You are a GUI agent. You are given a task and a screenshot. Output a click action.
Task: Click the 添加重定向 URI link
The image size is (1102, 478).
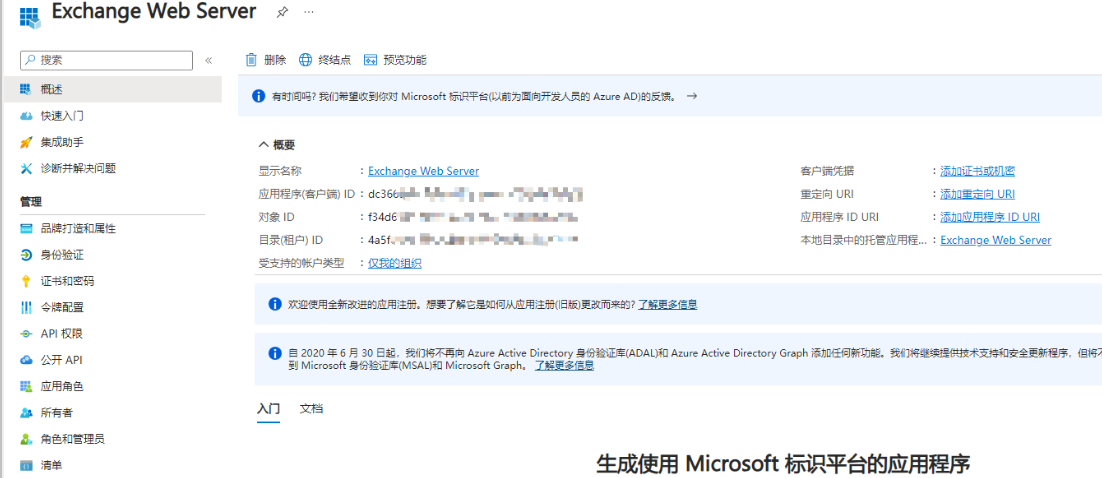point(977,194)
